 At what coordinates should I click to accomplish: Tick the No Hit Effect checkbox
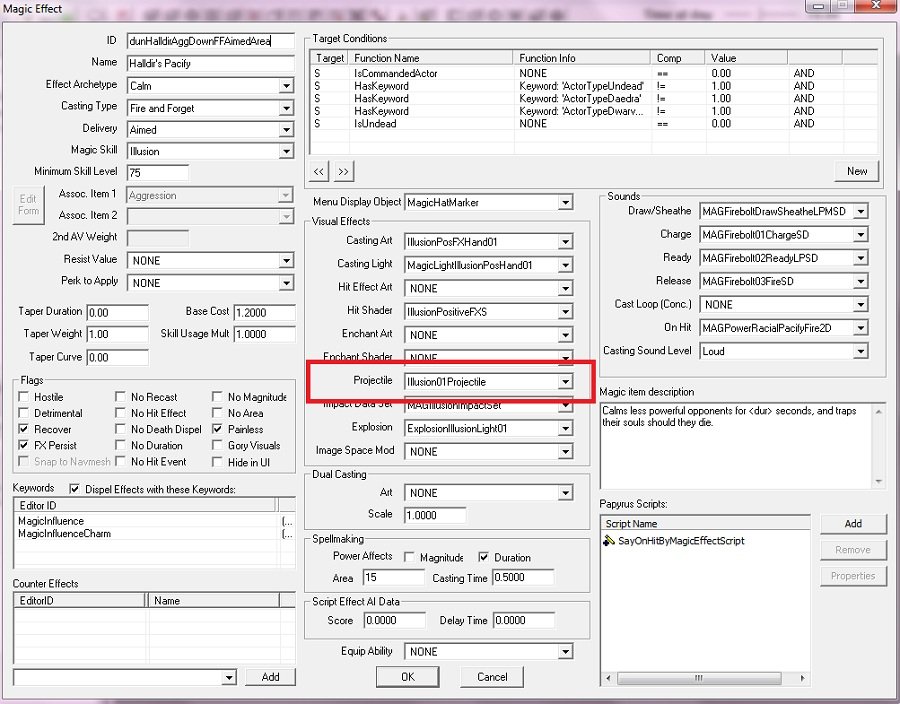pyautogui.click(x=121, y=413)
